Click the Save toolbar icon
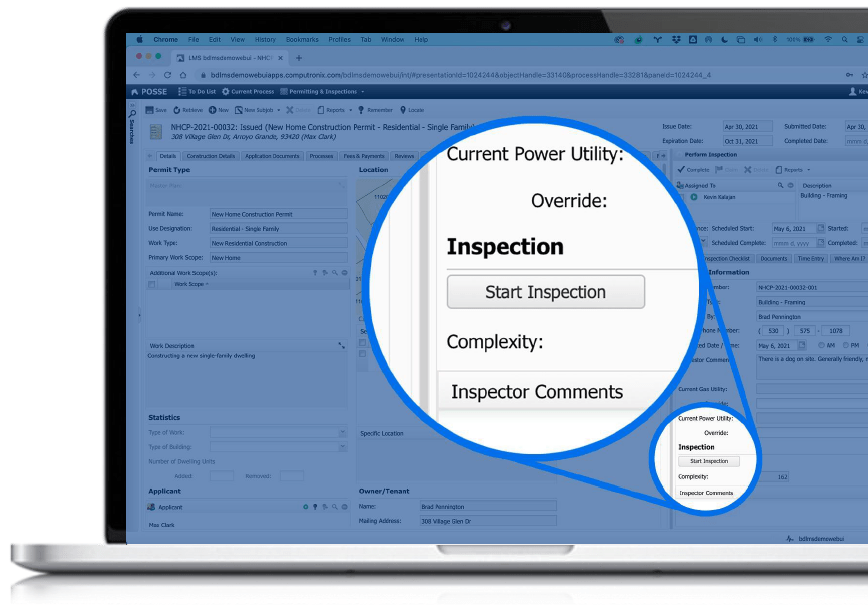The width and height of the screenshot is (868, 616). (x=149, y=110)
